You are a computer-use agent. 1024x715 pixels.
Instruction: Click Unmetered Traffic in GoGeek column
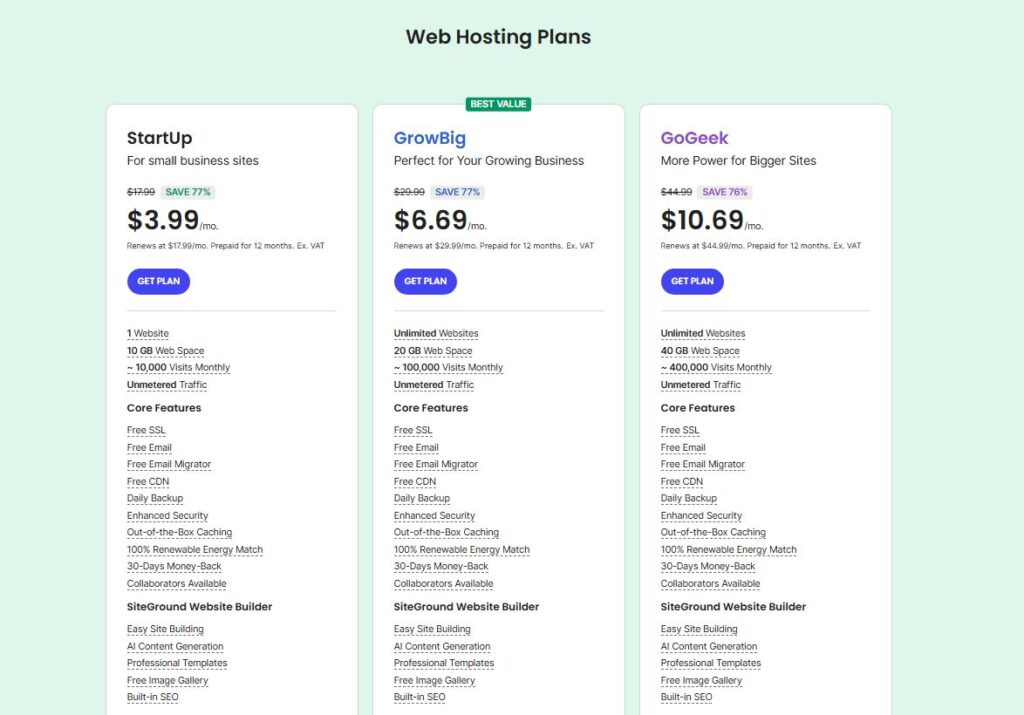click(701, 385)
